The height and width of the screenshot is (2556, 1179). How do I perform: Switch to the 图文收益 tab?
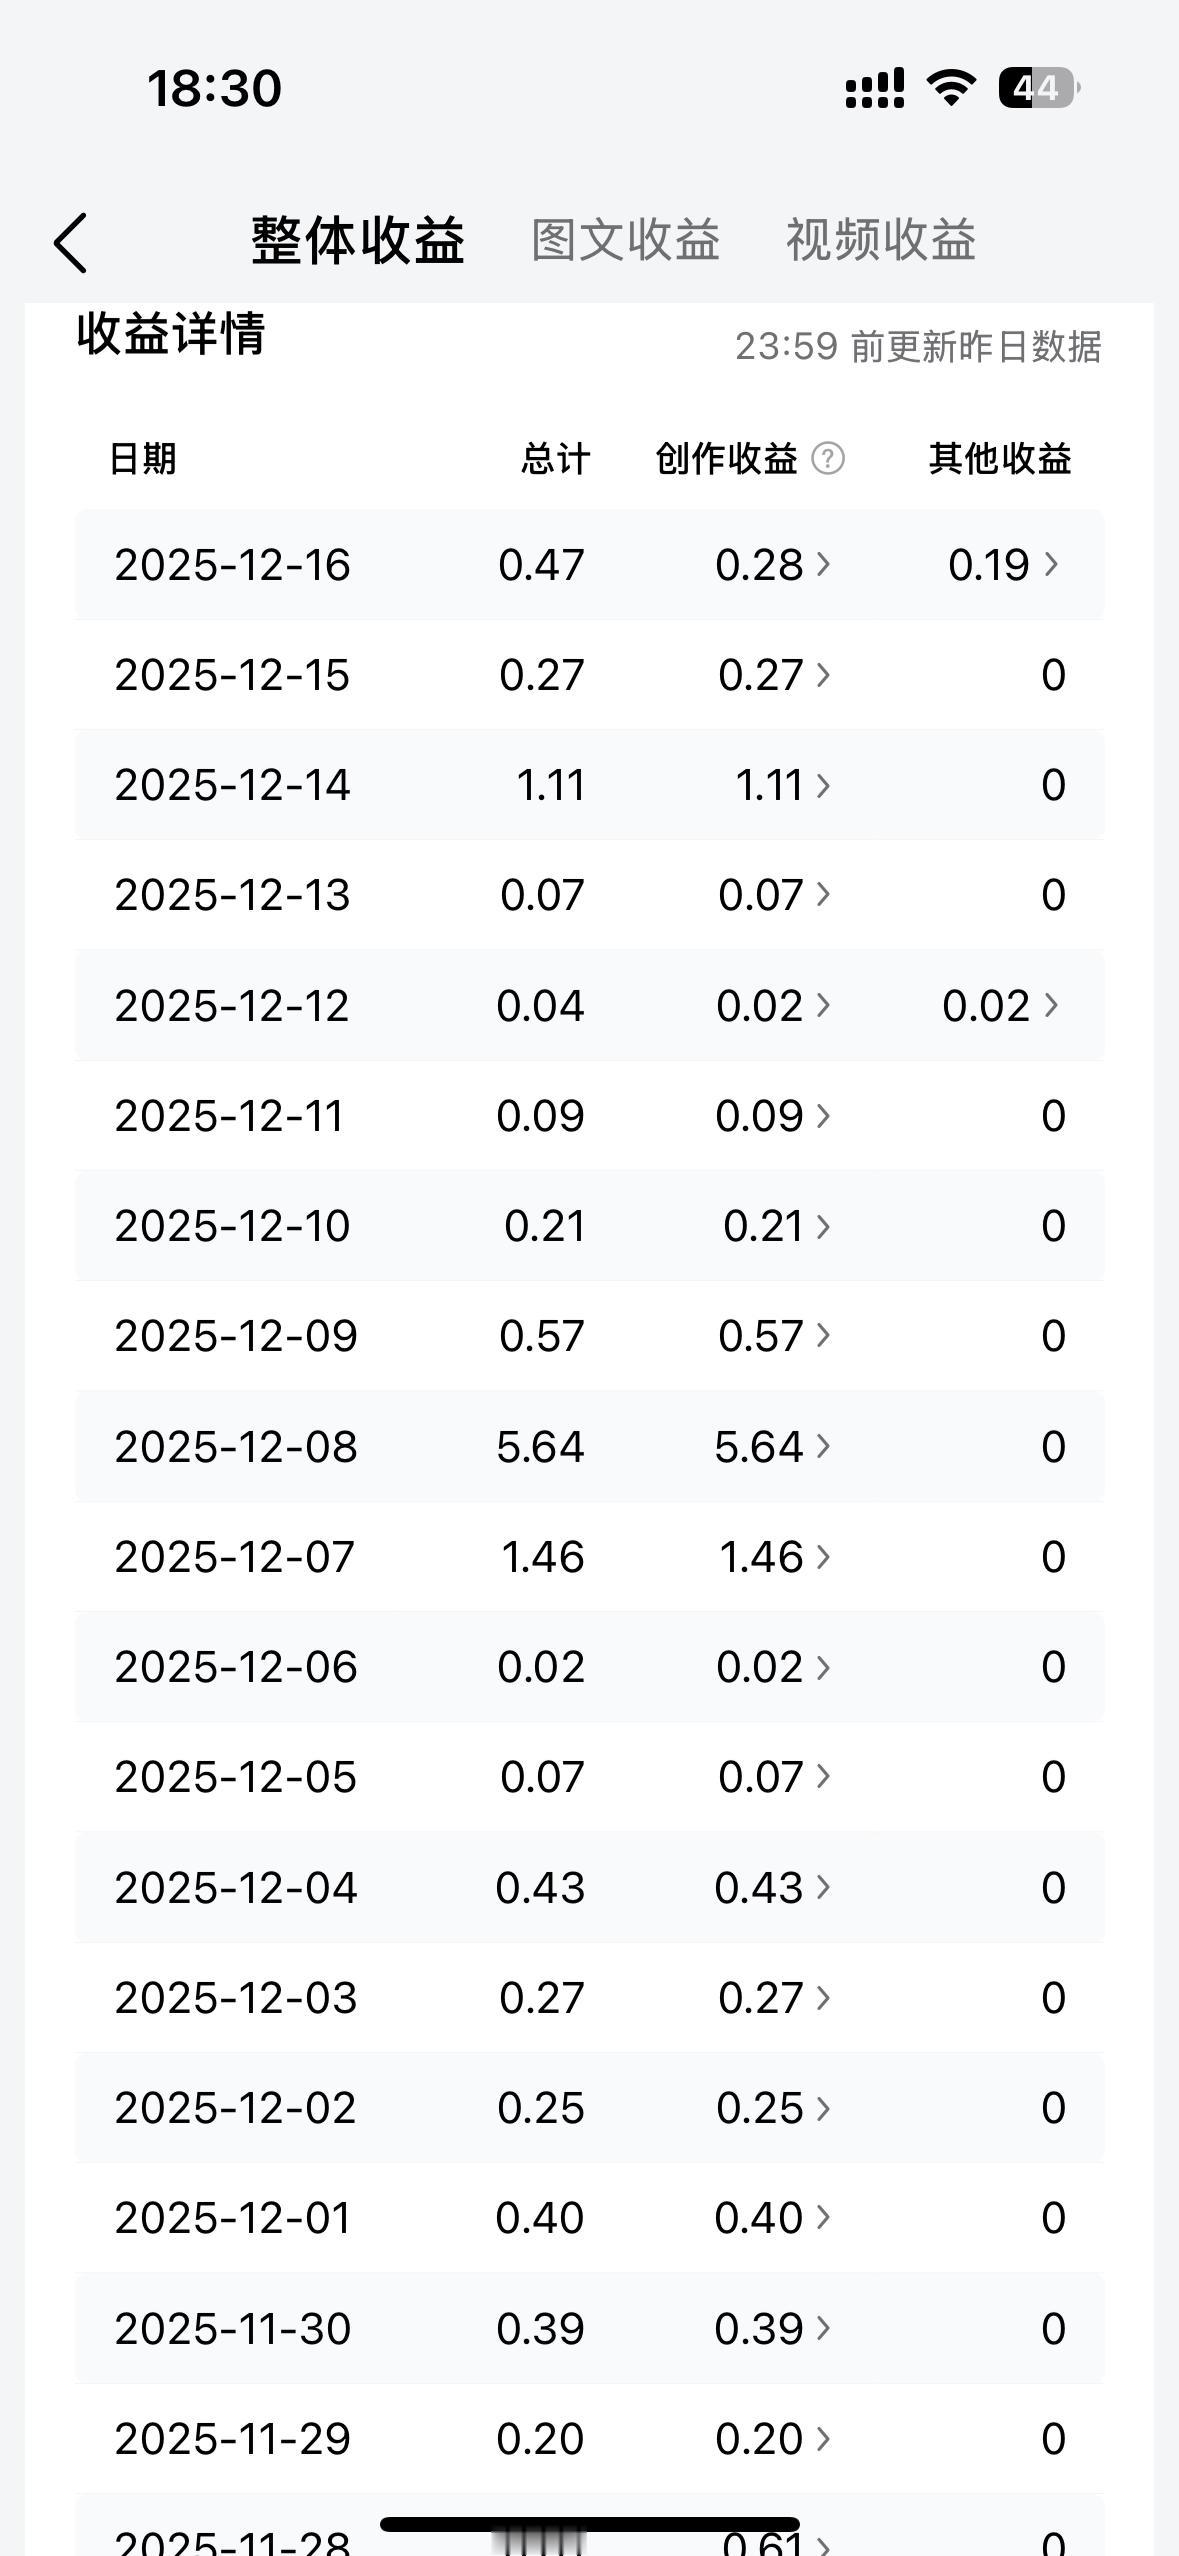[625, 240]
